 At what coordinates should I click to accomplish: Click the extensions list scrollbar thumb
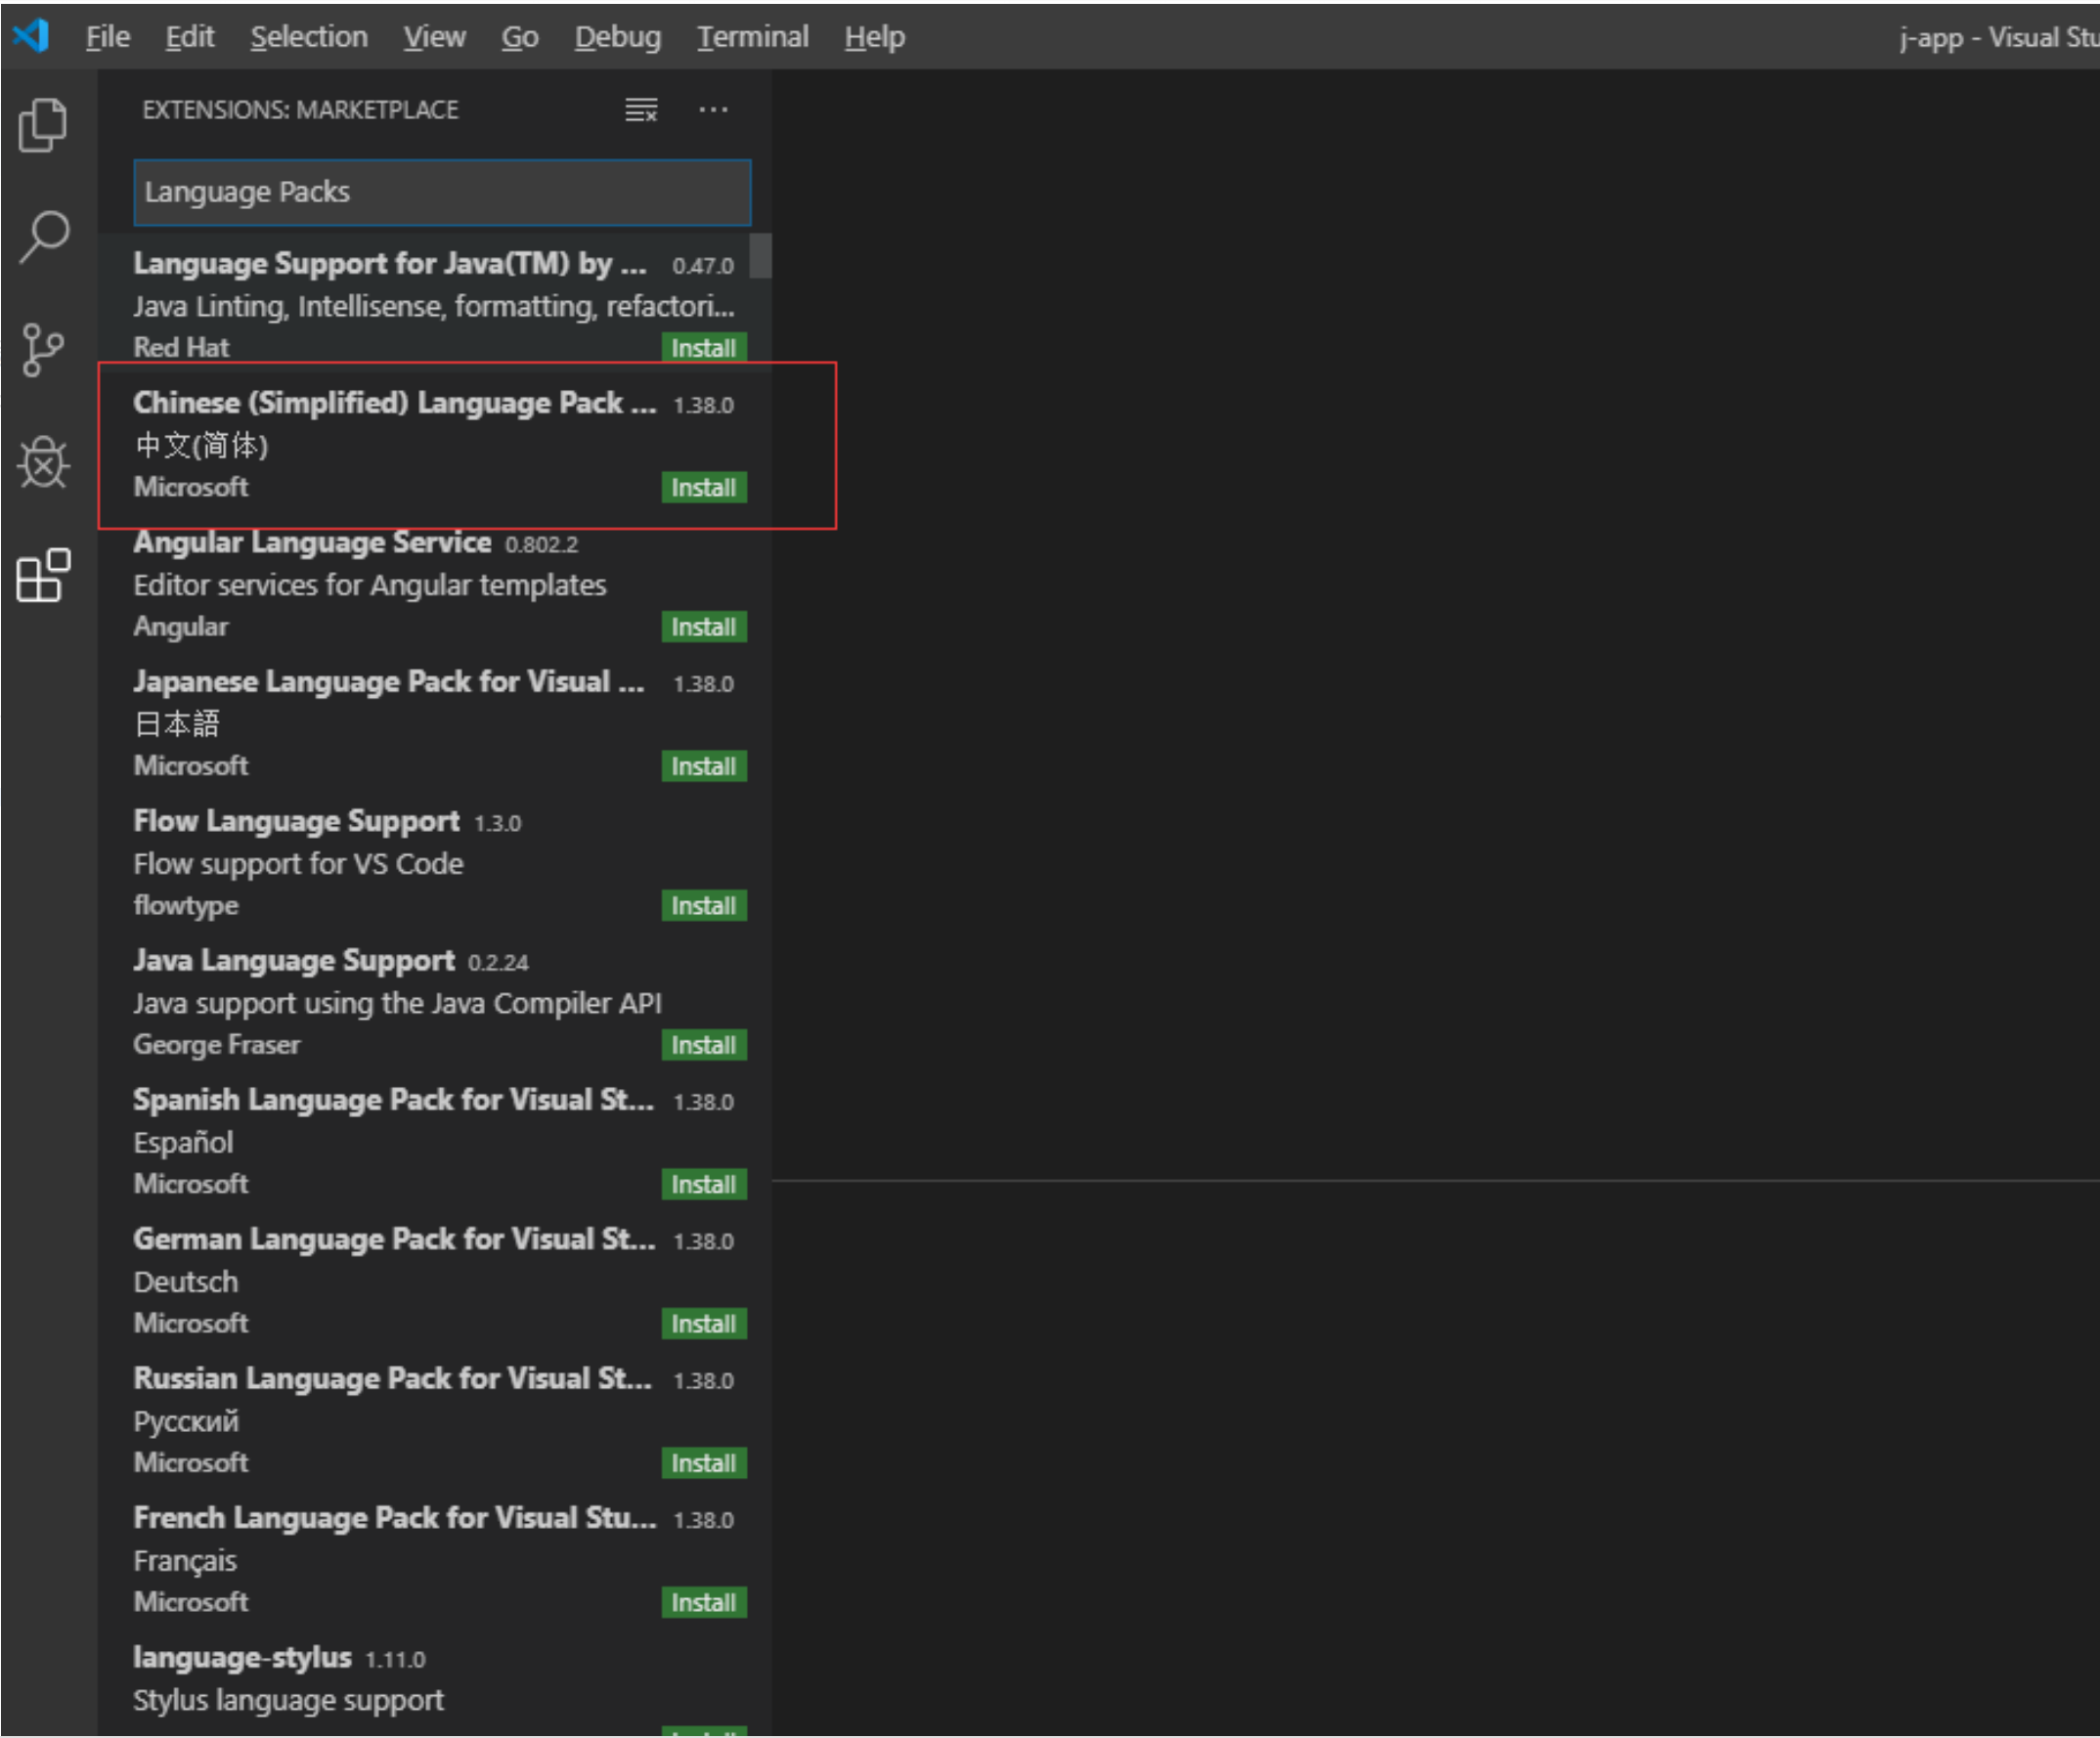tap(760, 256)
